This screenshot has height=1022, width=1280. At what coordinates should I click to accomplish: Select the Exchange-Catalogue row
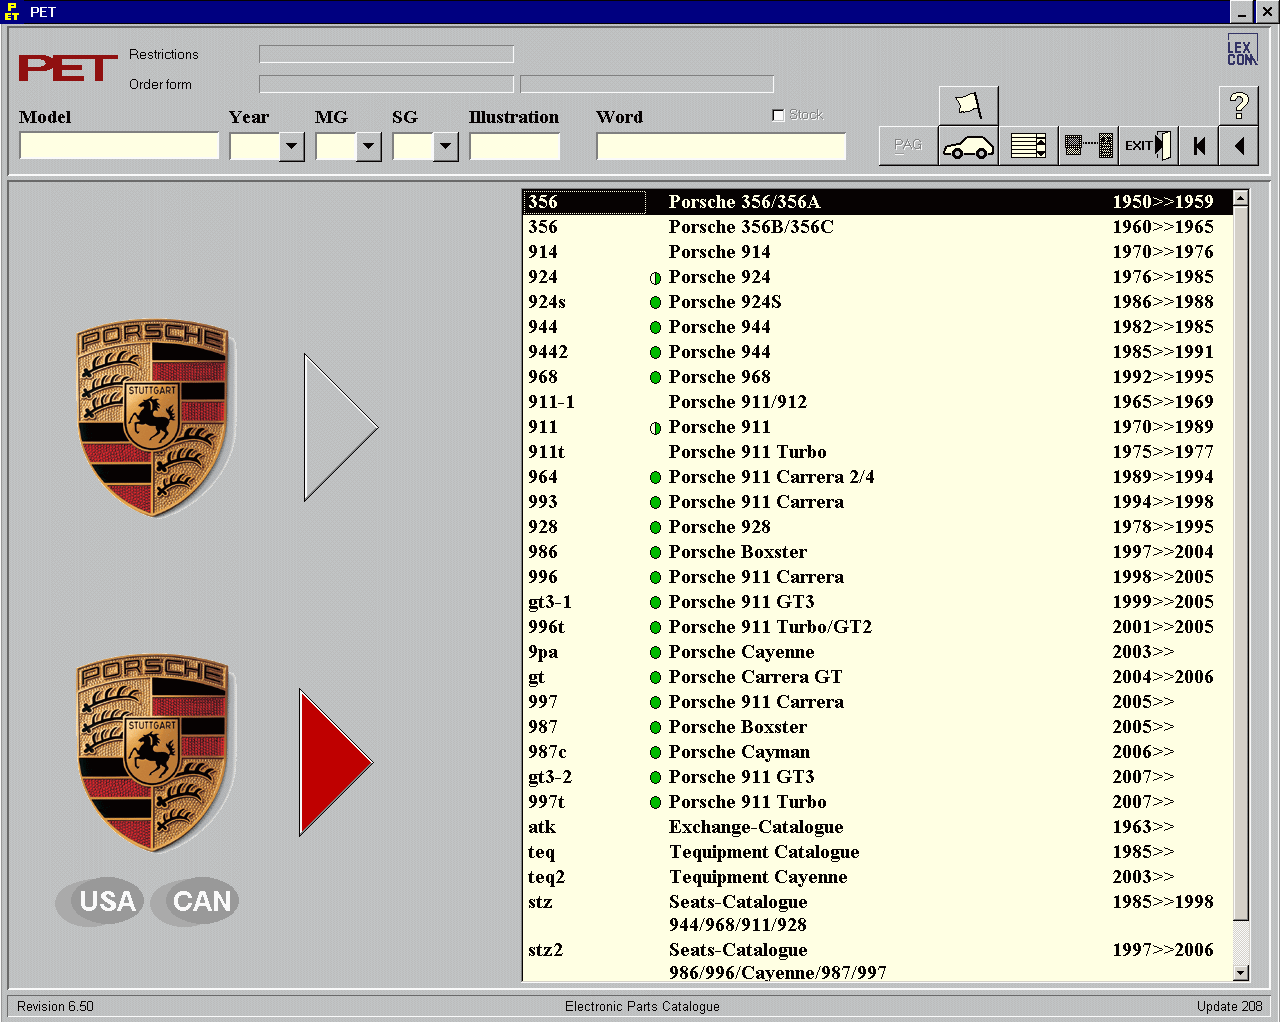(877, 827)
